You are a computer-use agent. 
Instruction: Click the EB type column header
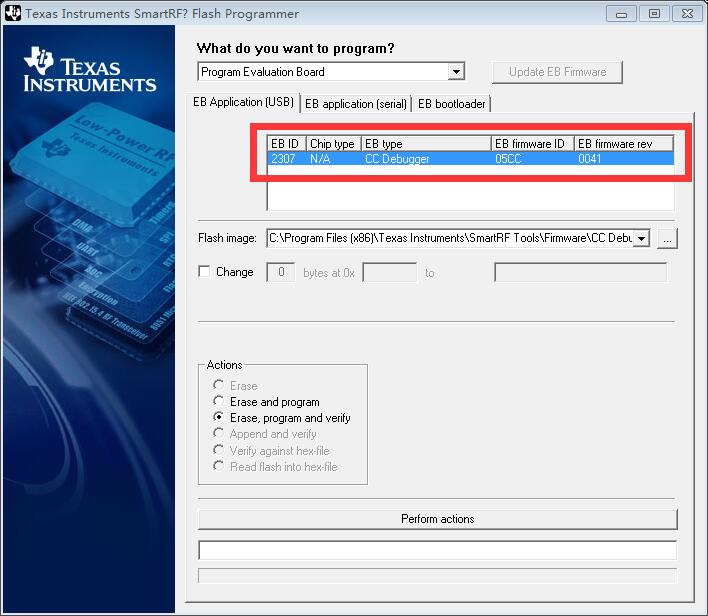(x=426, y=144)
